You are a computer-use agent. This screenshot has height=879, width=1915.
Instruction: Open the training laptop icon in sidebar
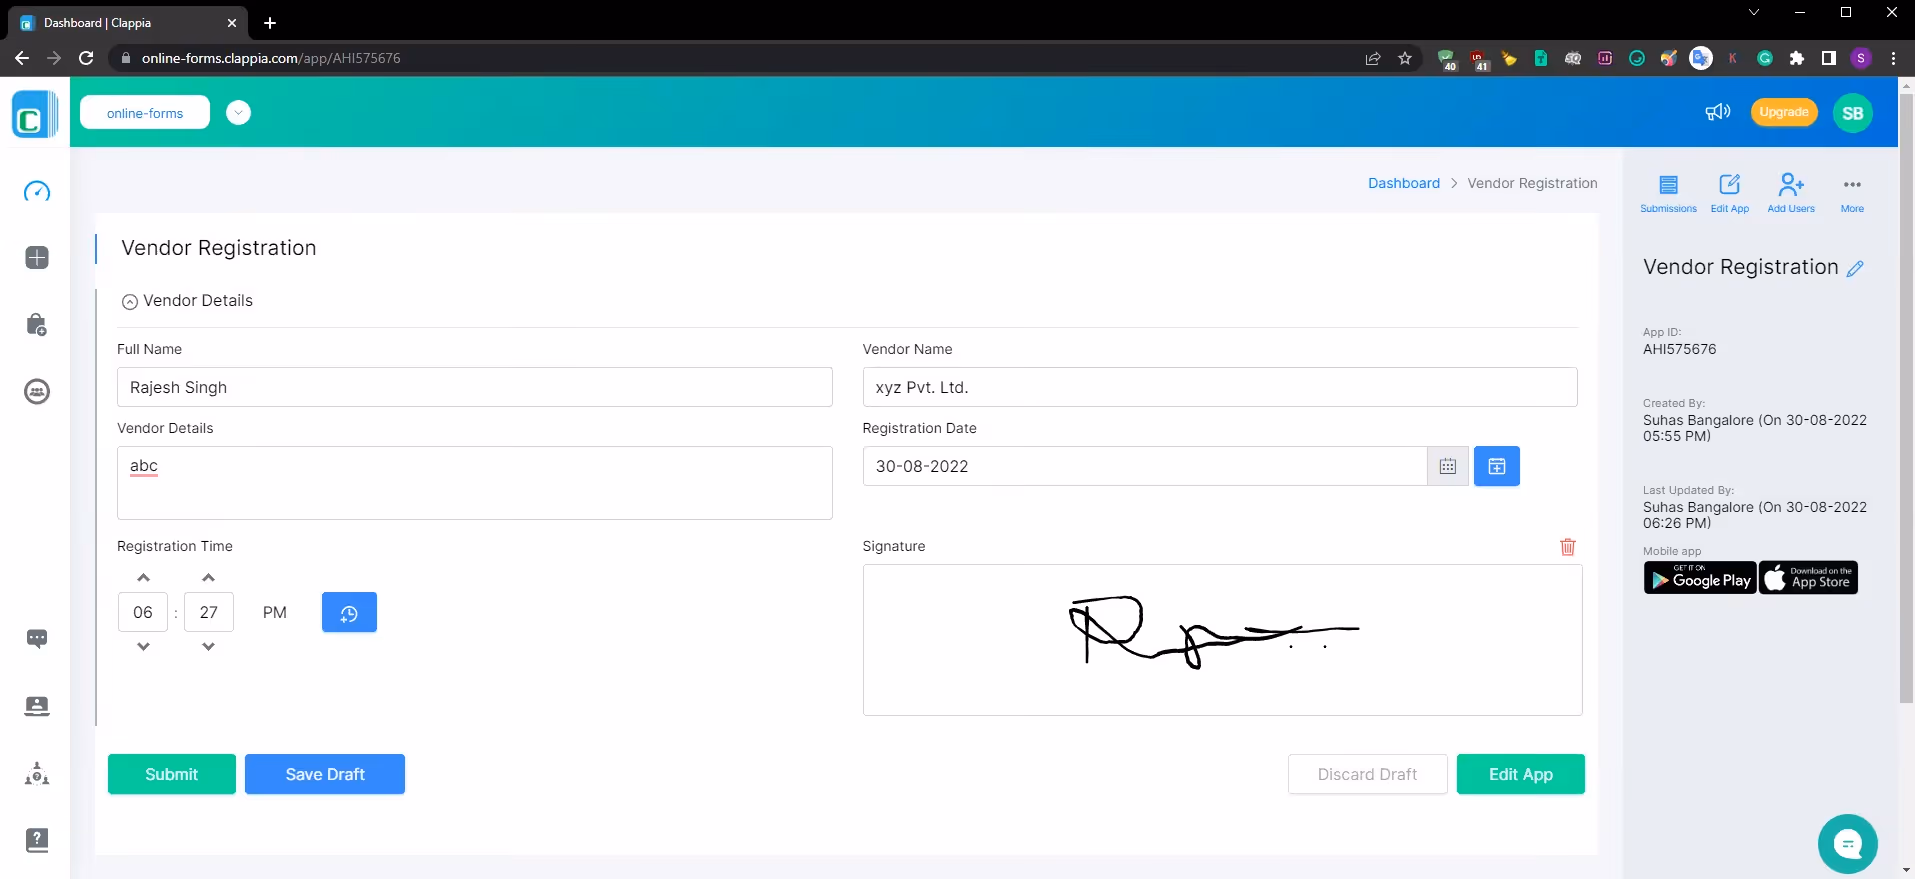(x=37, y=706)
